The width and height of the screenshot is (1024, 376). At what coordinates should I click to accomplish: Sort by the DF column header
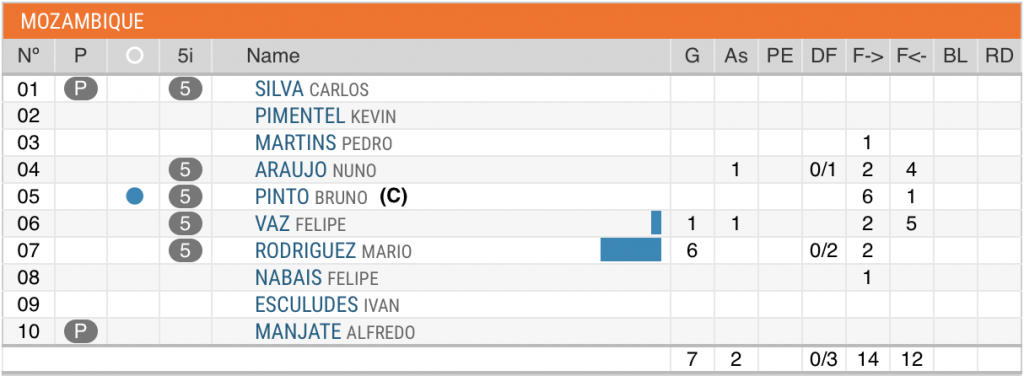[x=824, y=56]
